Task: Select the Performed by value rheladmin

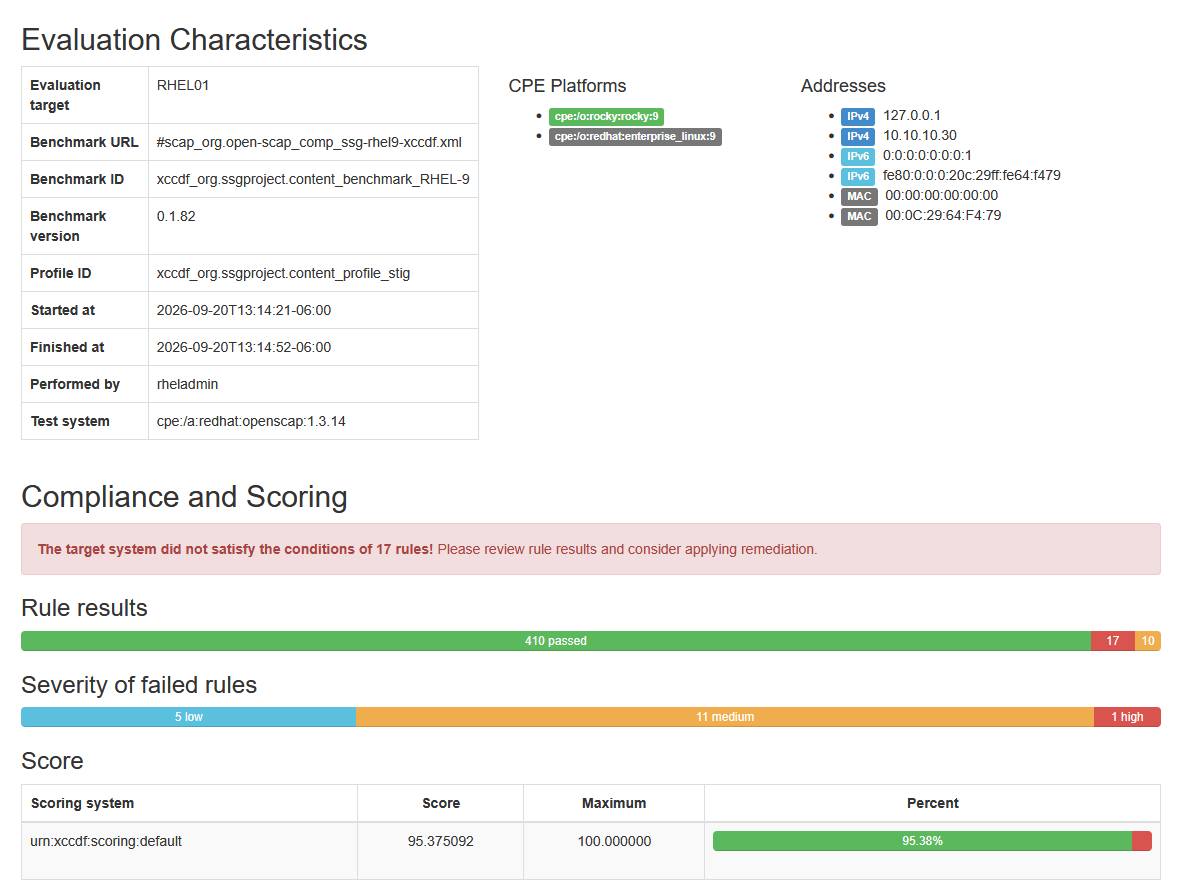Action: pyautogui.click(x=187, y=384)
